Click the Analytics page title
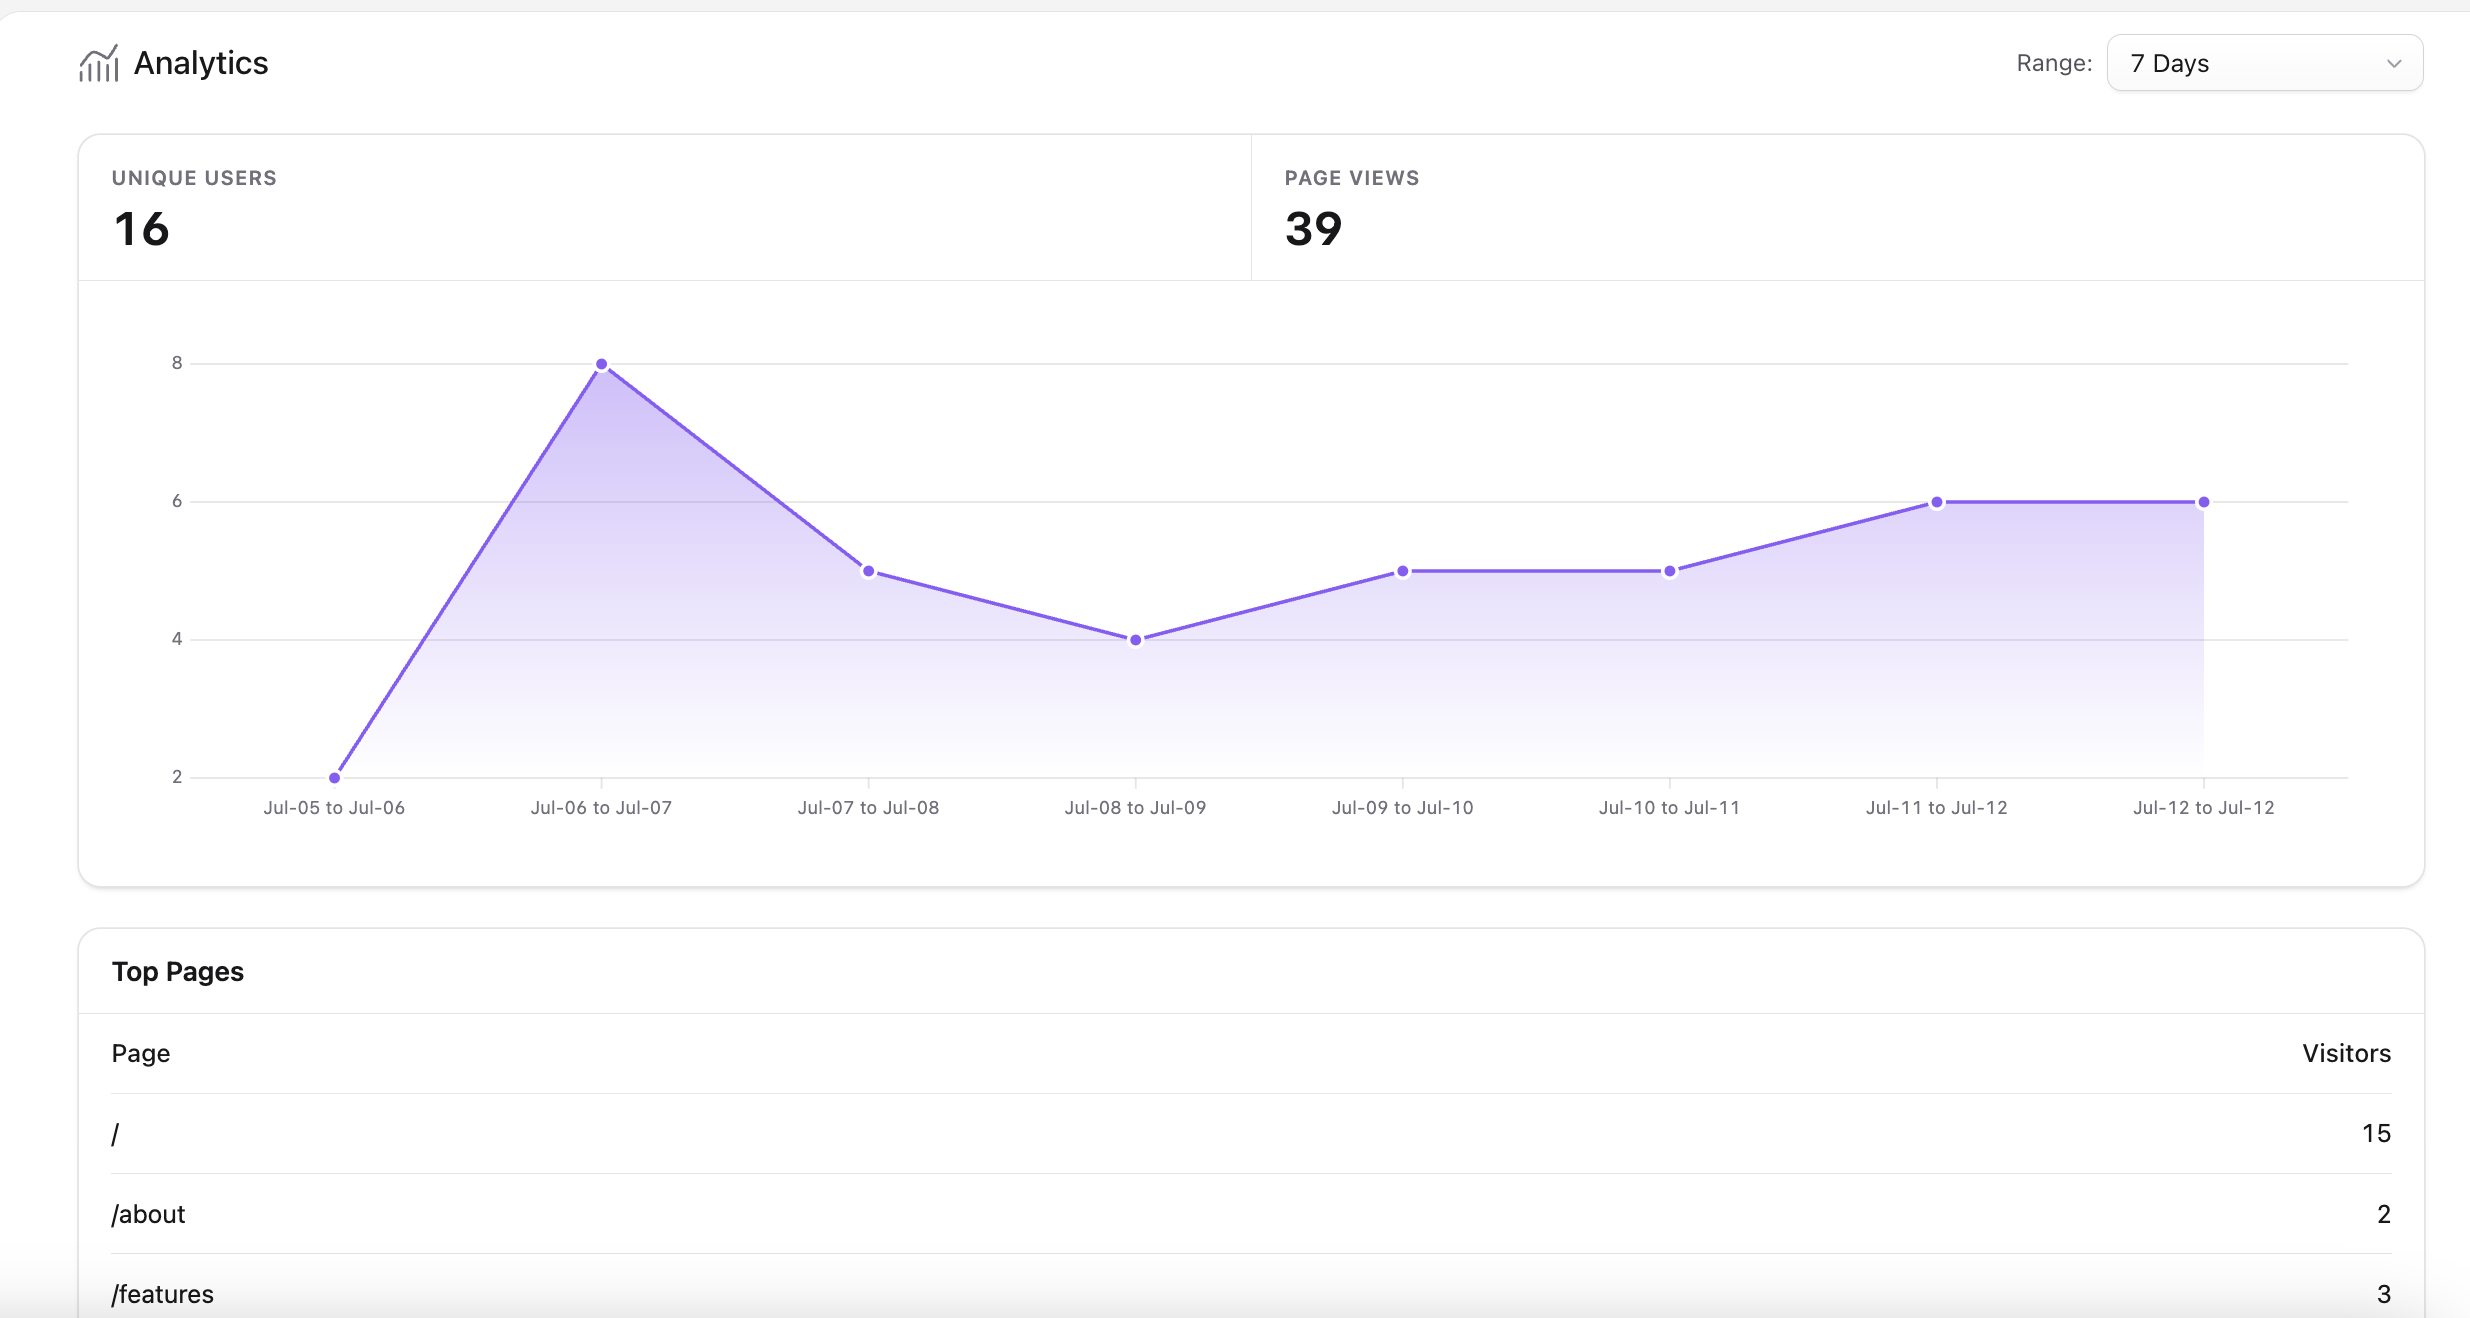Image resolution: width=2470 pixels, height=1318 pixels. pos(201,63)
